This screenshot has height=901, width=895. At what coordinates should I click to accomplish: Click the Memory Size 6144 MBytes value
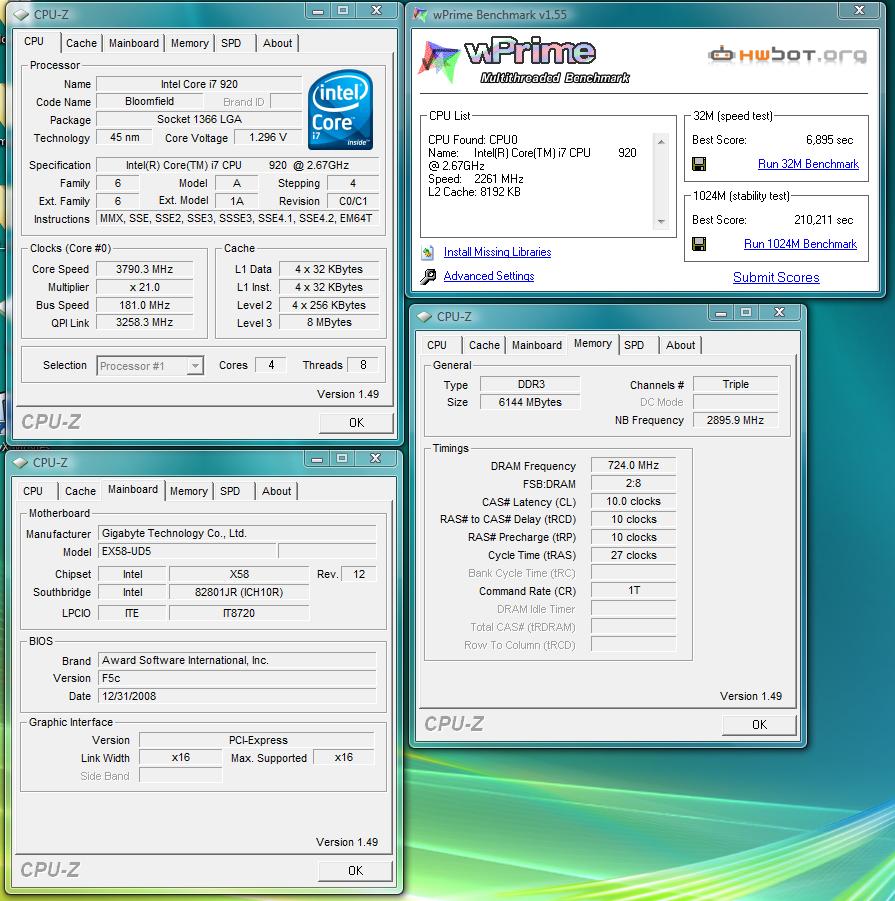click(x=530, y=403)
